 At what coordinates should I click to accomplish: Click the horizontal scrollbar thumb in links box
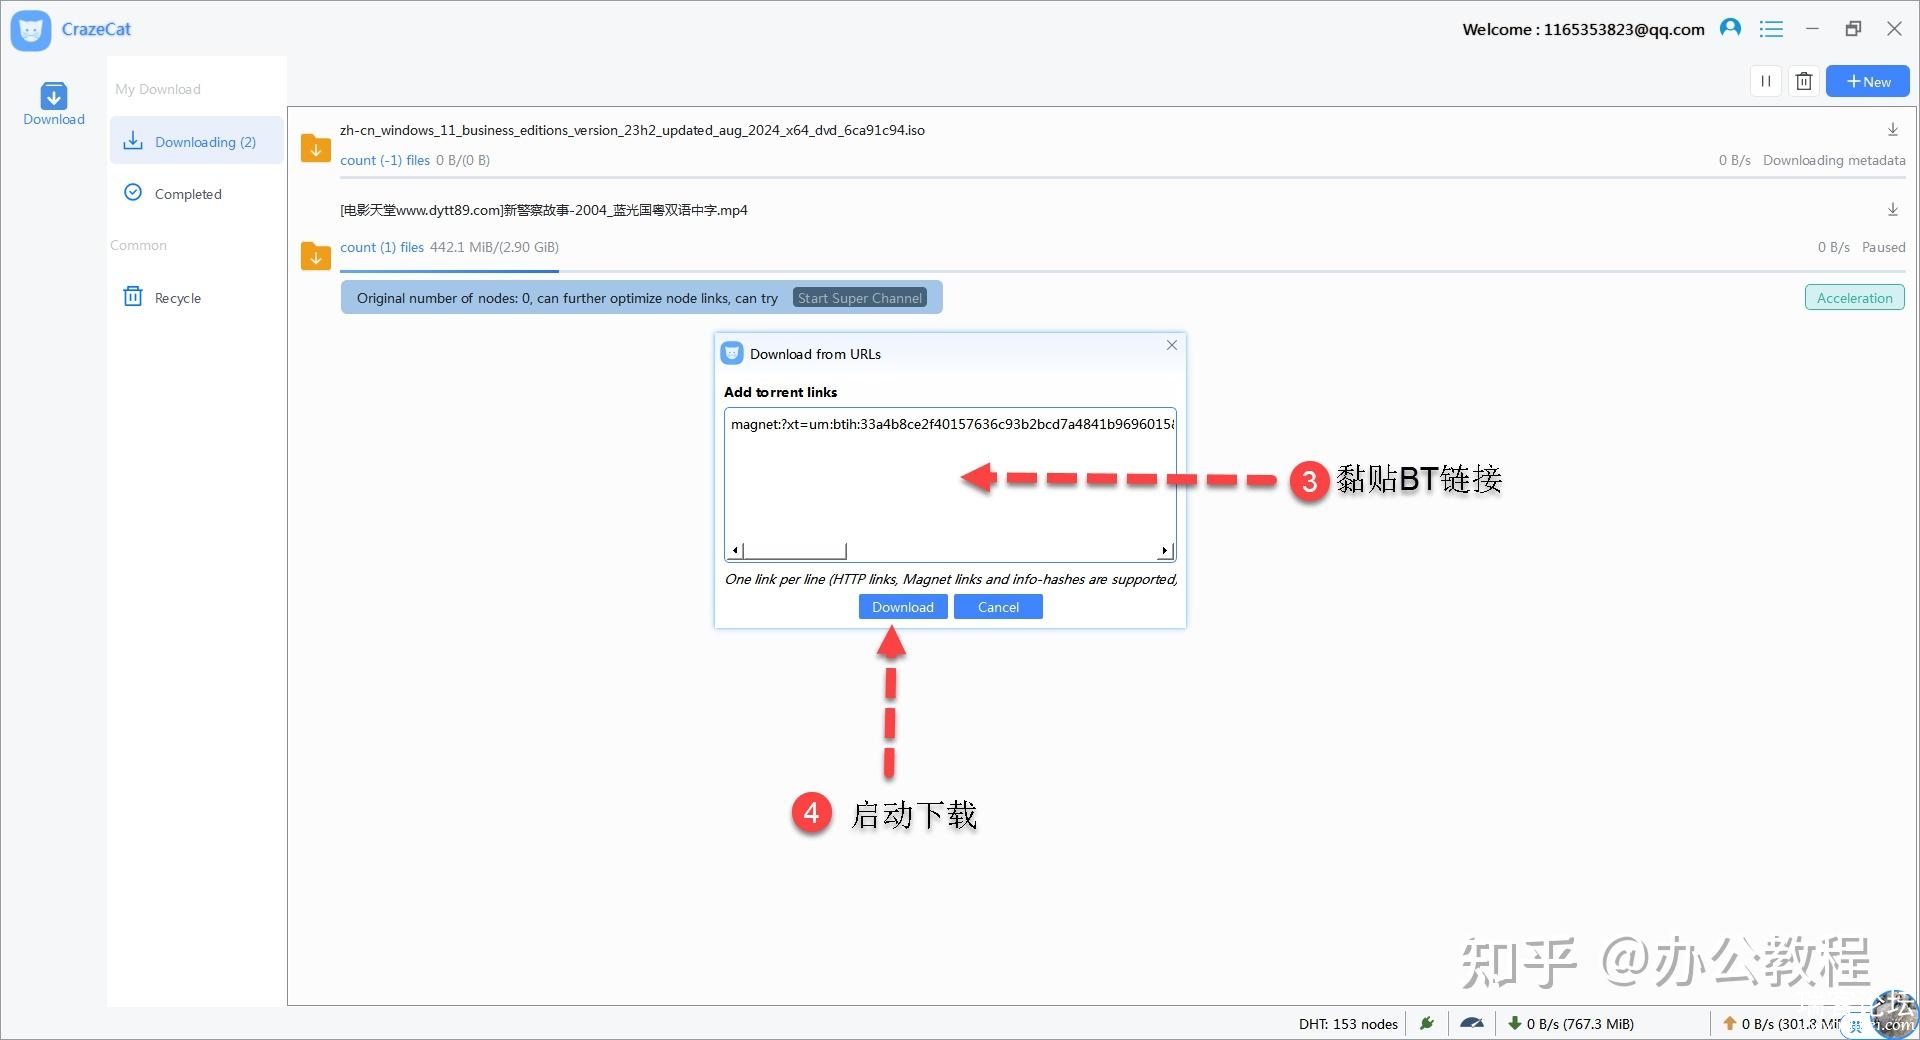795,551
